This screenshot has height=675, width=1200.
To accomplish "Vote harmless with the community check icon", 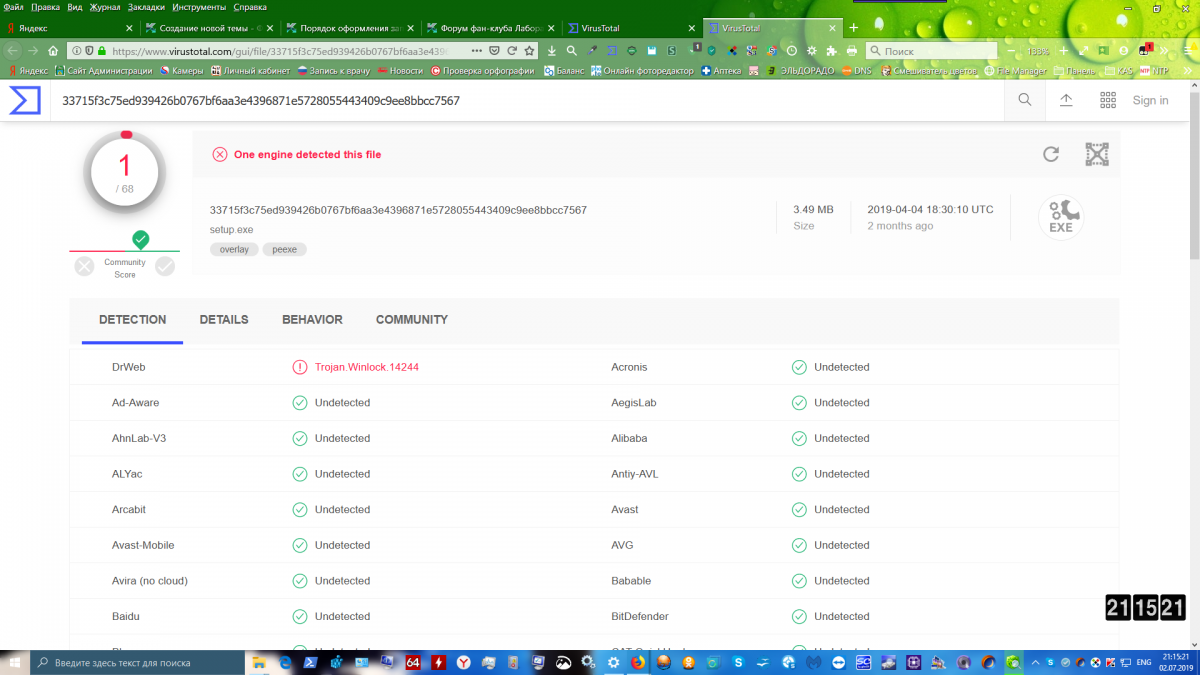I will pos(165,266).
